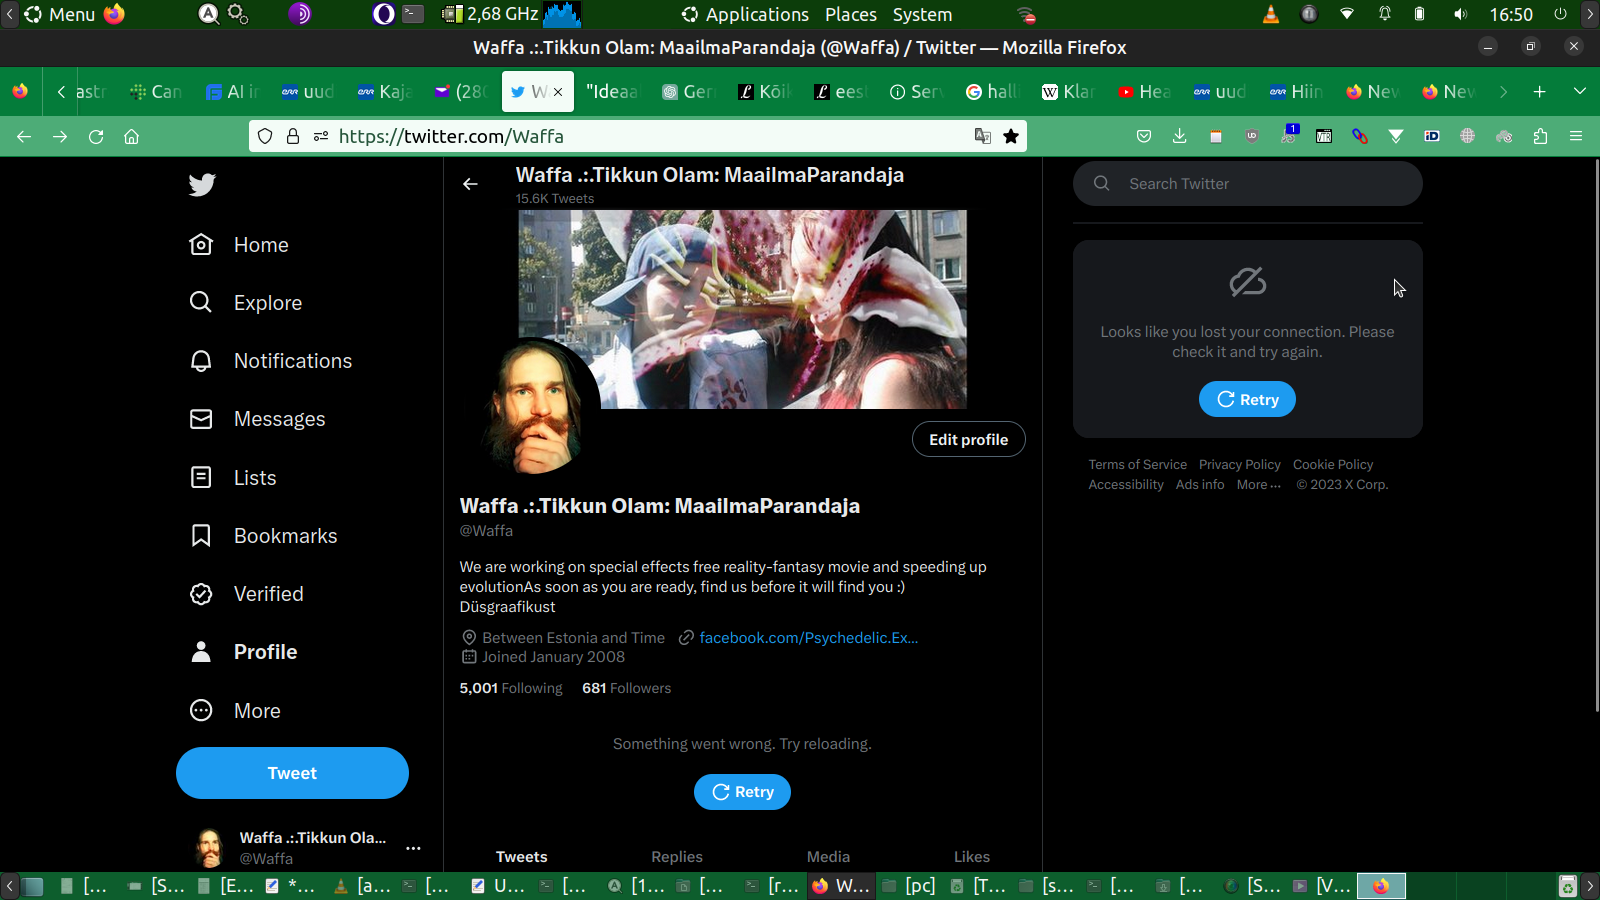The width and height of the screenshot is (1600, 900).
Task: Click the blue Tweet button
Action: 292,773
